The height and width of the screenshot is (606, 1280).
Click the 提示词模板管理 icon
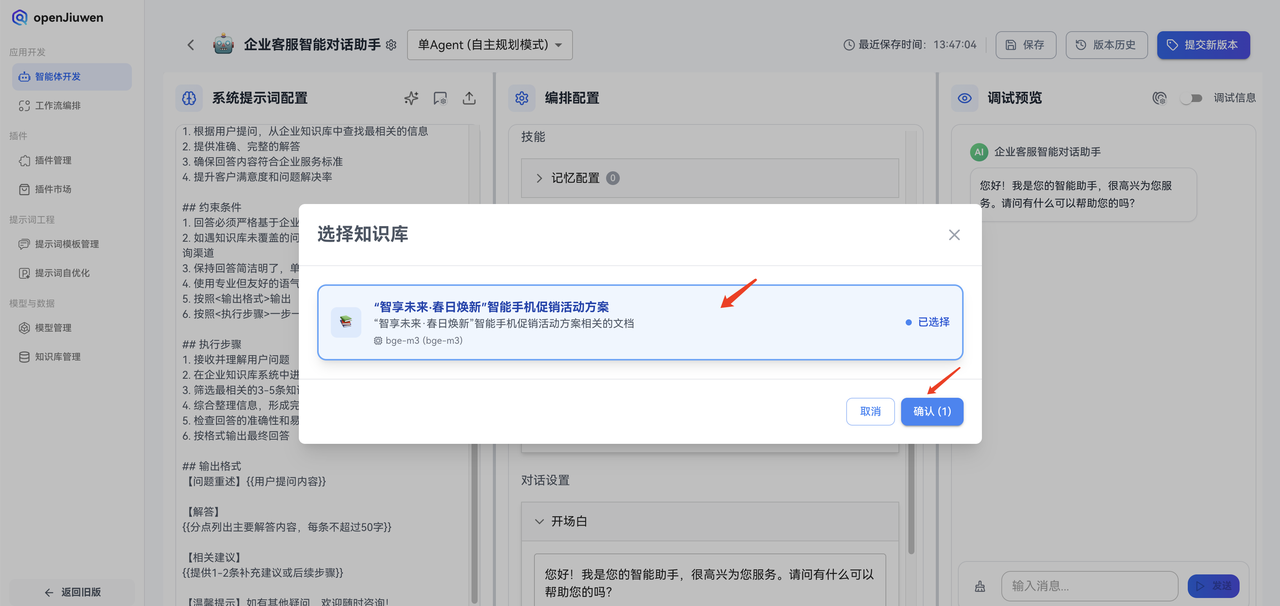[25, 244]
